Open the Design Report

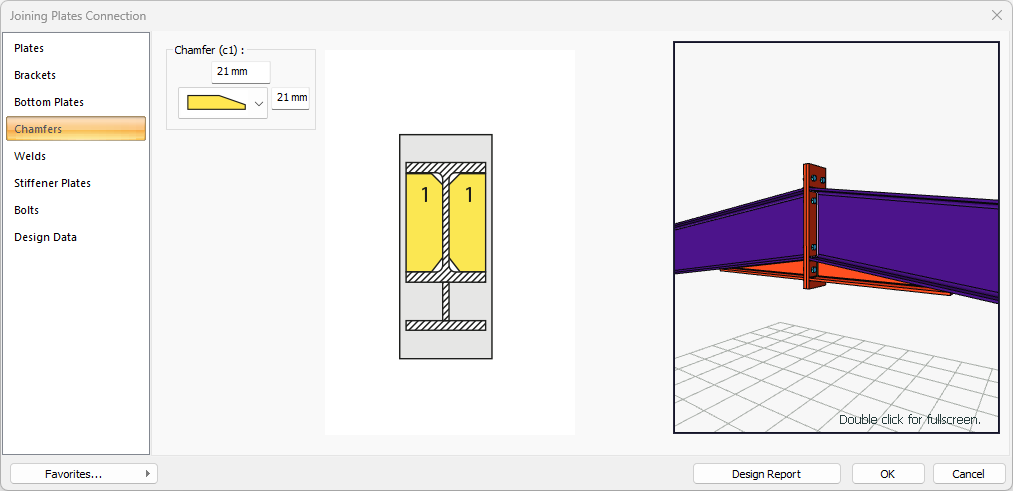[x=766, y=474]
